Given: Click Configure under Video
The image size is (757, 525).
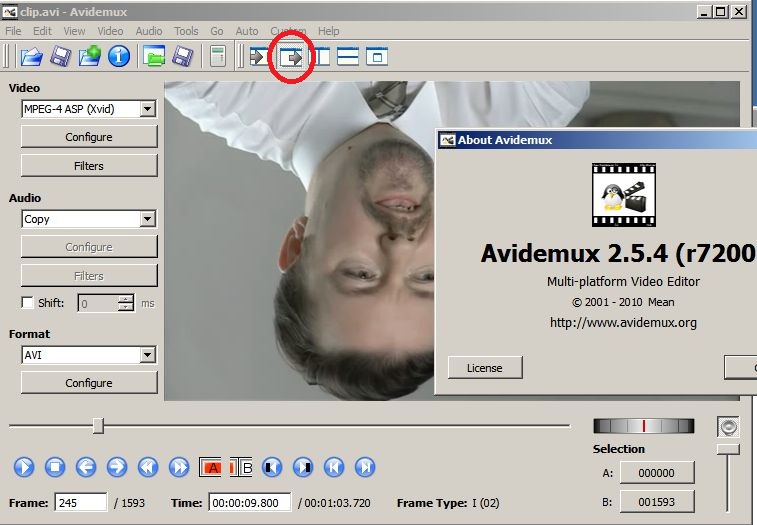Looking at the screenshot, I should tap(89, 137).
